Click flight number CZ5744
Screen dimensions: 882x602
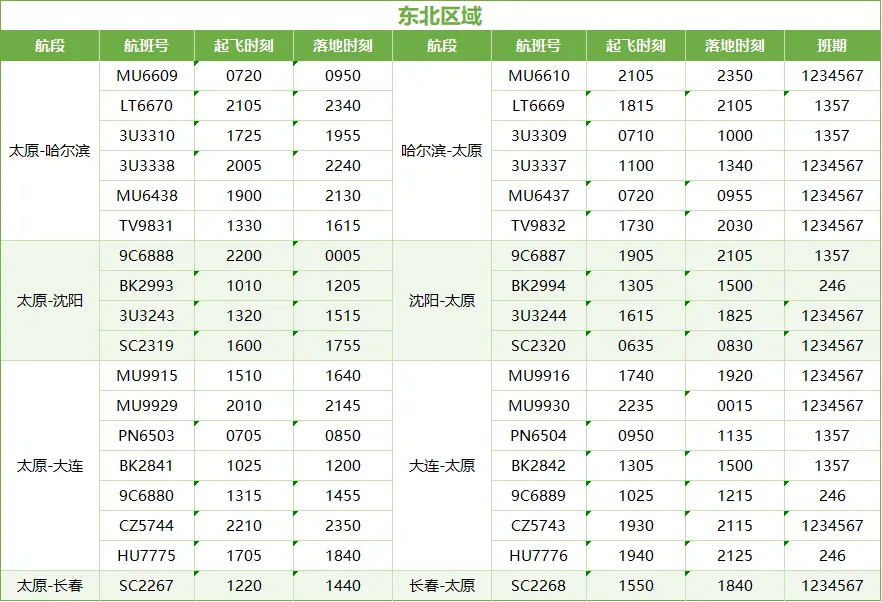click(x=147, y=526)
